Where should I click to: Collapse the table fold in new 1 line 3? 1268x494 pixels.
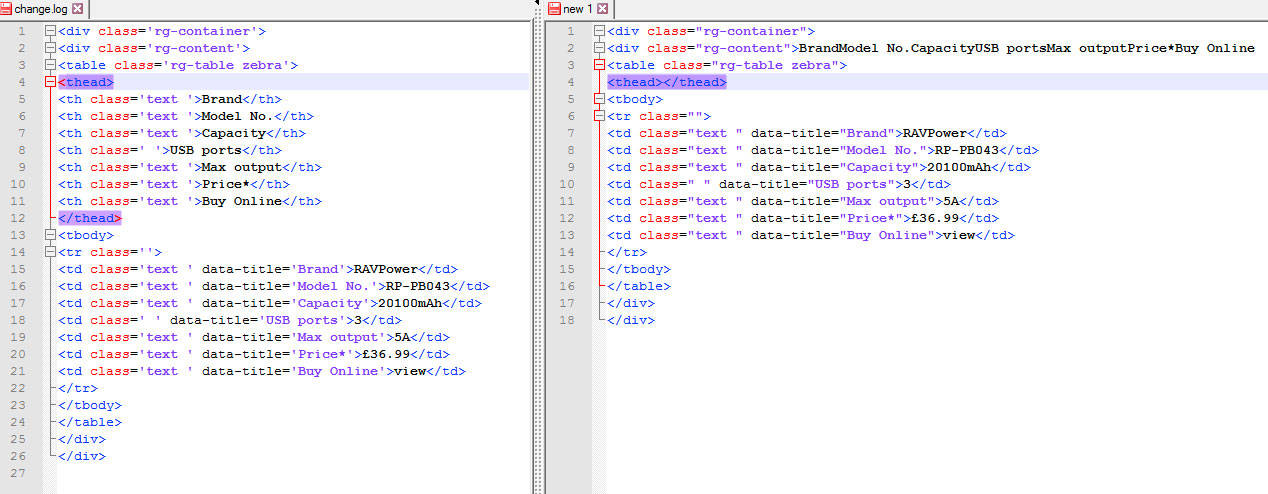(599, 65)
